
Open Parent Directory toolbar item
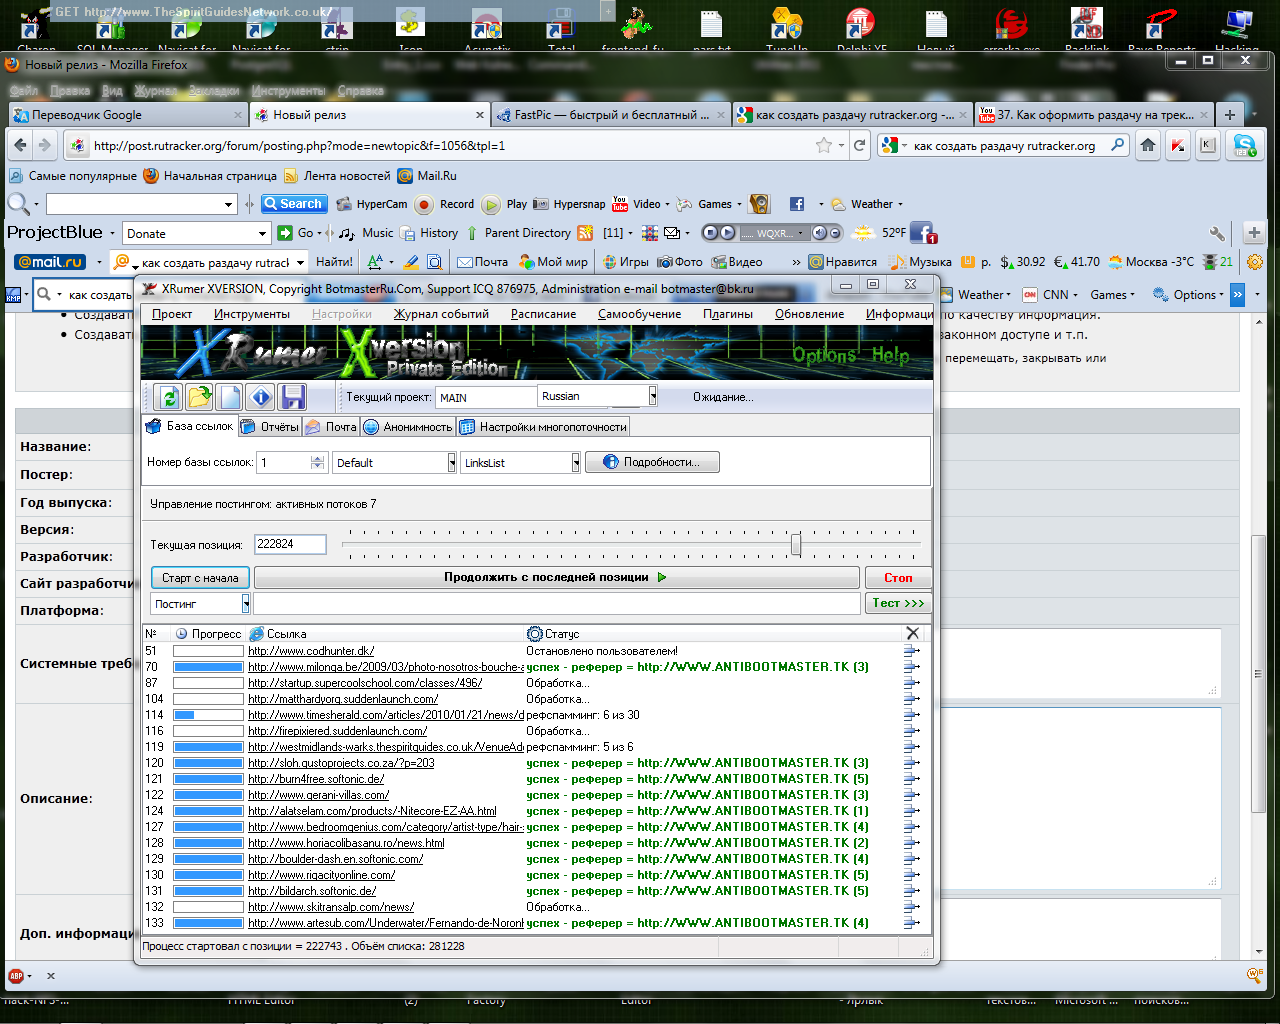coord(519,233)
